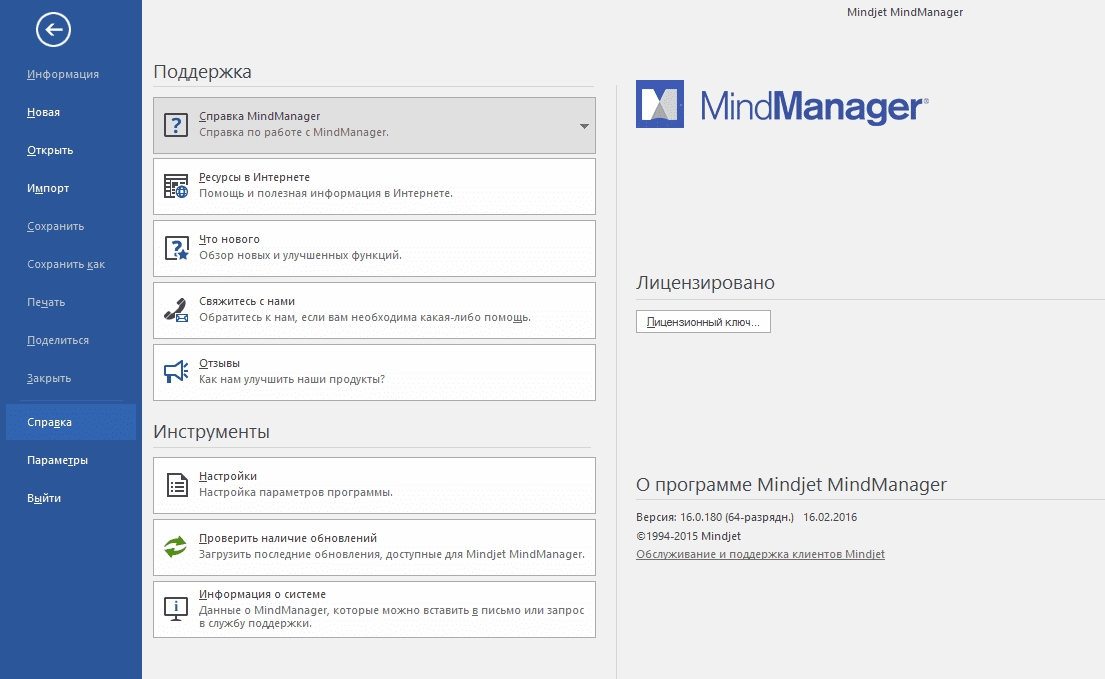
Task: Choose Закрыть in the sidebar
Action: (x=49, y=378)
